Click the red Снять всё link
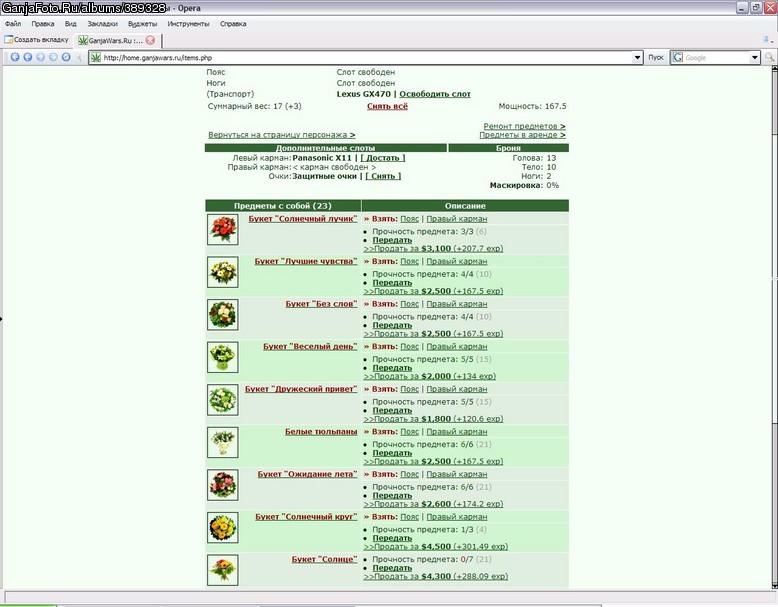The image size is (778, 607). tap(388, 106)
